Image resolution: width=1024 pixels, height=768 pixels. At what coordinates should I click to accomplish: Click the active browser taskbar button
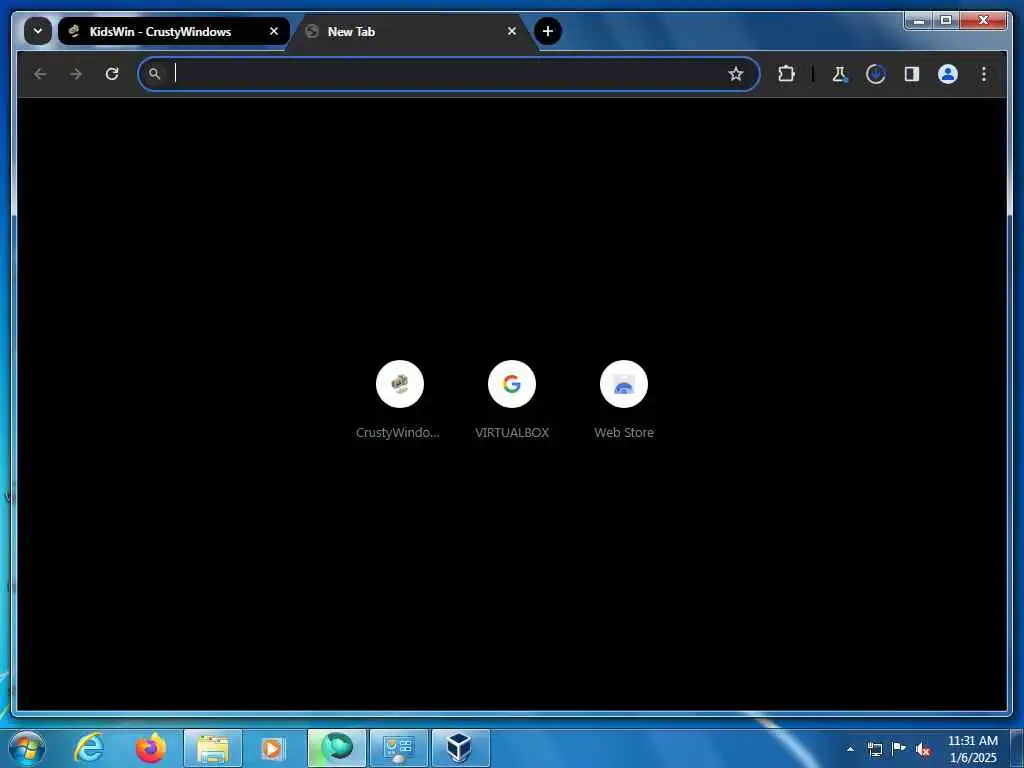(337, 748)
